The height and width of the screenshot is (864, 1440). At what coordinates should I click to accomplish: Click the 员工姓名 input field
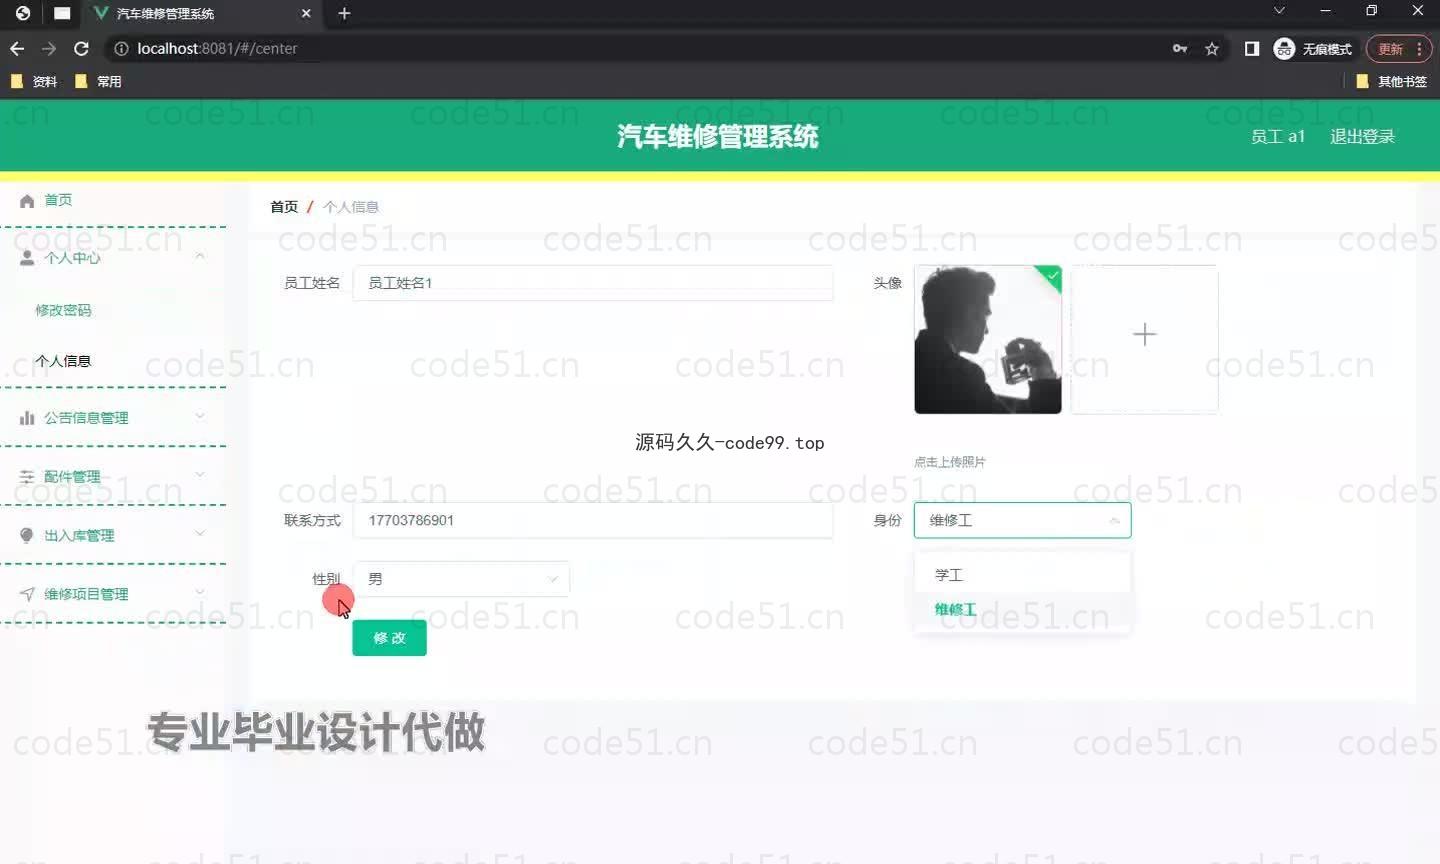pos(592,283)
